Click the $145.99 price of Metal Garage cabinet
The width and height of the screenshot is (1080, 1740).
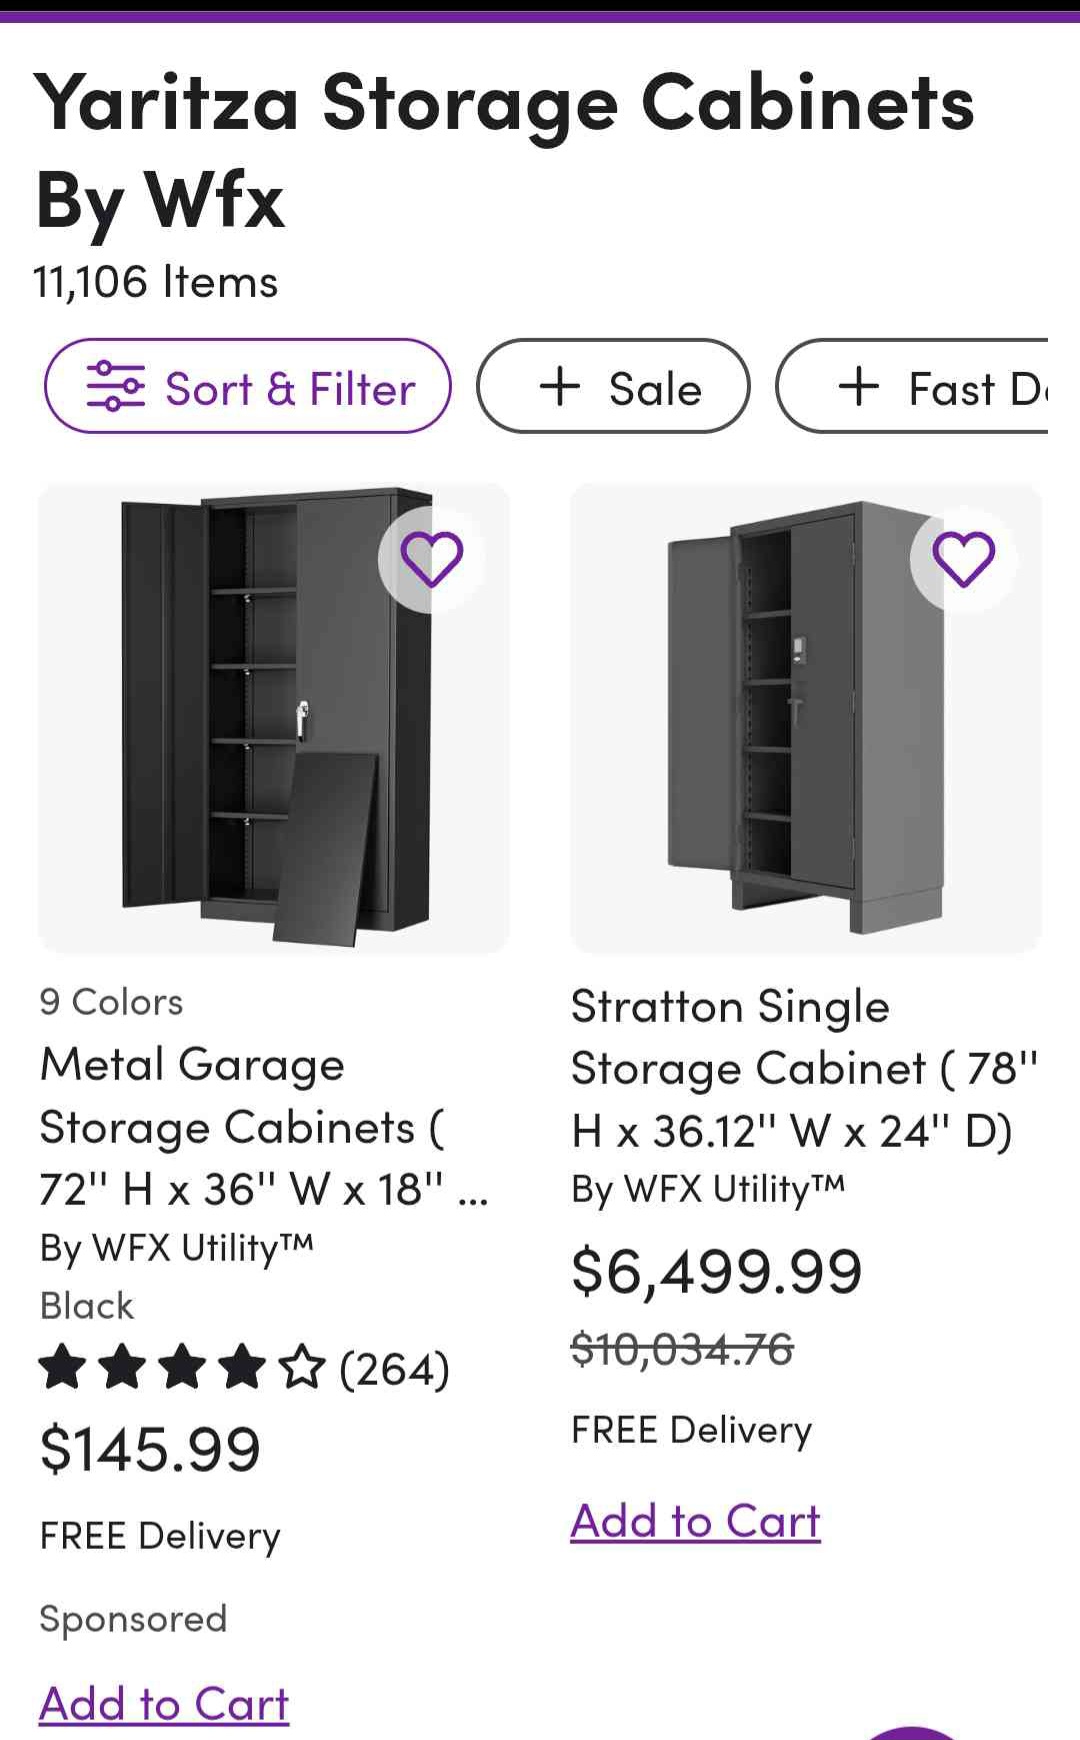click(150, 1449)
